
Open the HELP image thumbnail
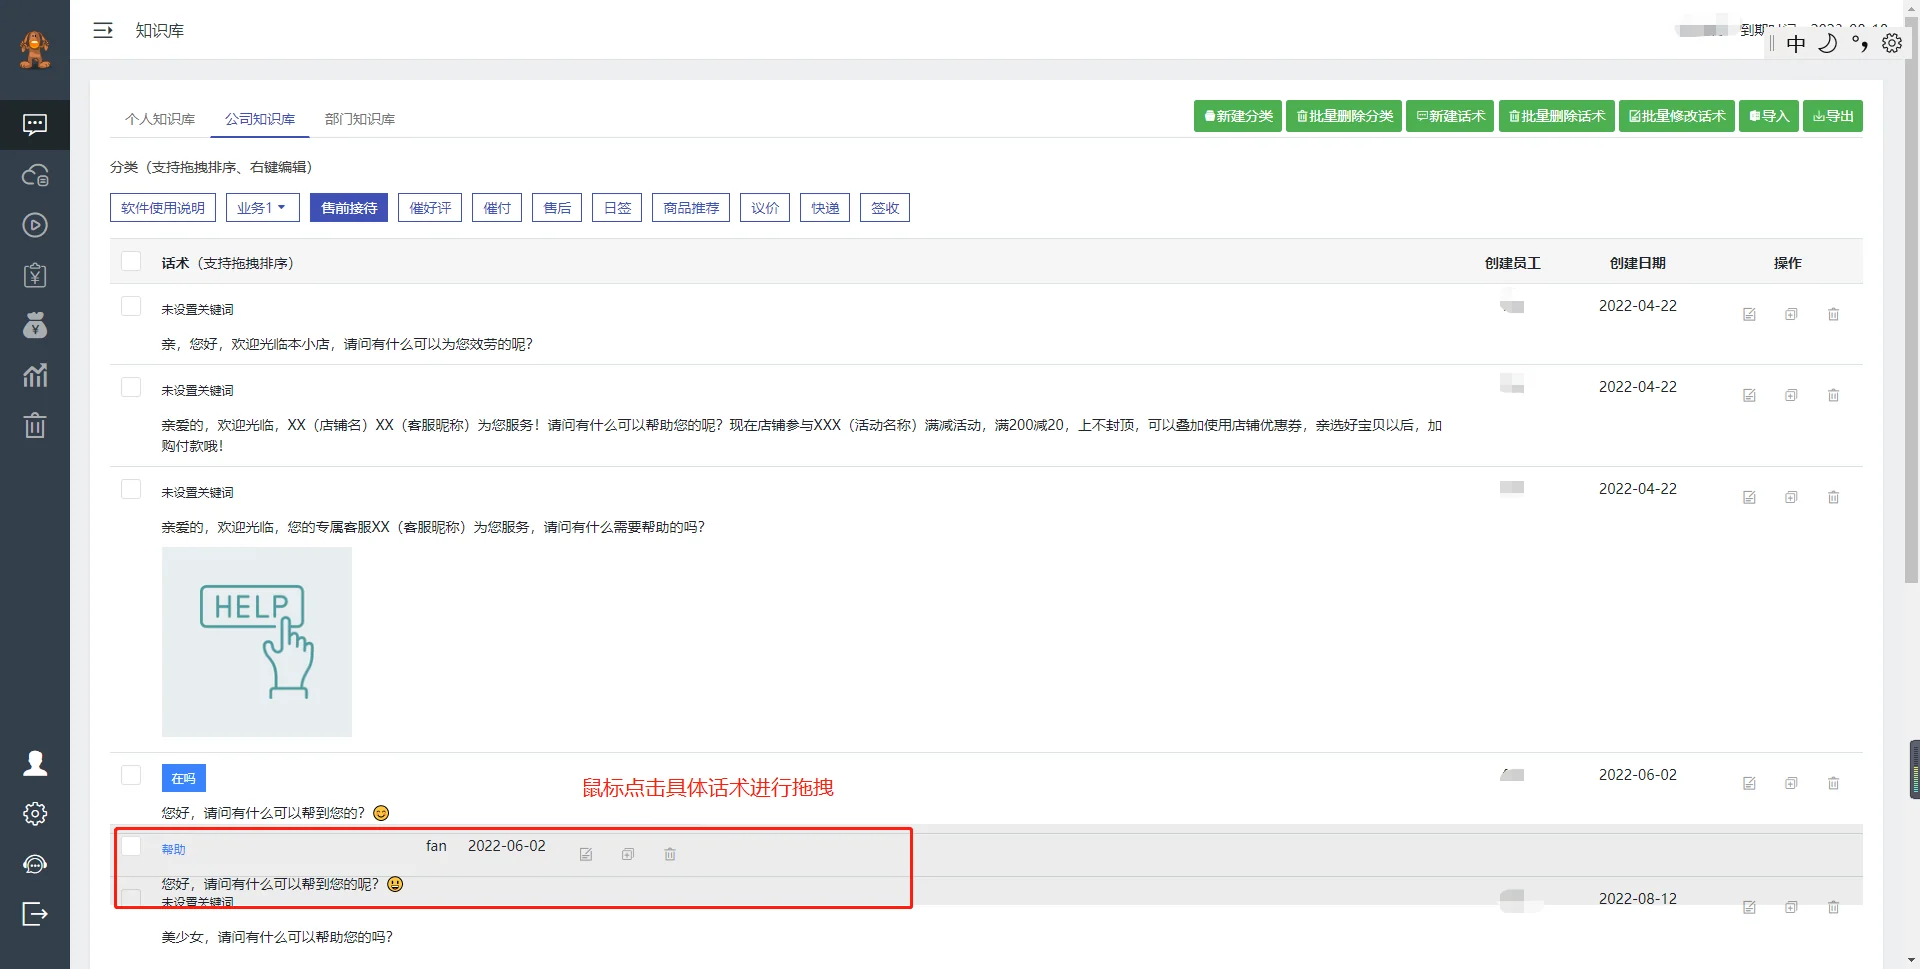(257, 642)
